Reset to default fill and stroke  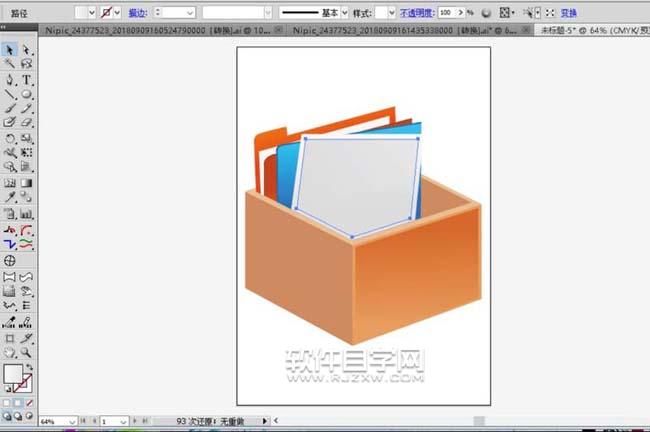[7, 389]
